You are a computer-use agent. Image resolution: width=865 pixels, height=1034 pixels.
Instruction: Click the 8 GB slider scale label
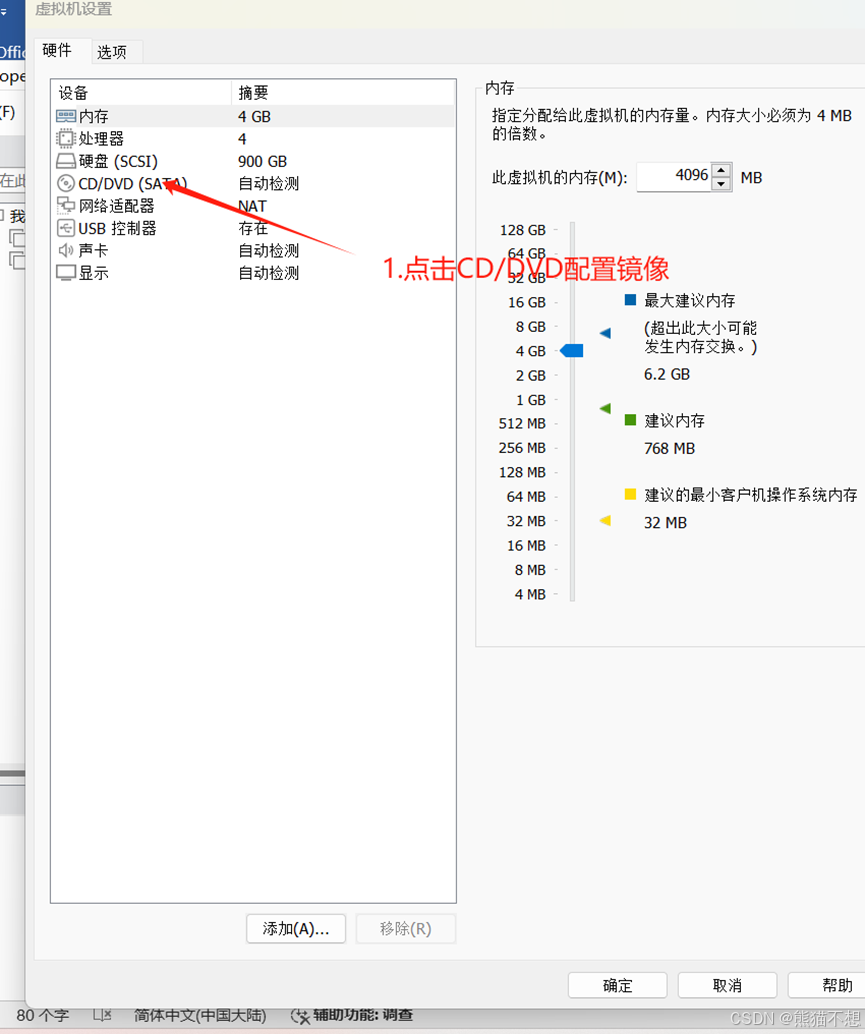531,327
